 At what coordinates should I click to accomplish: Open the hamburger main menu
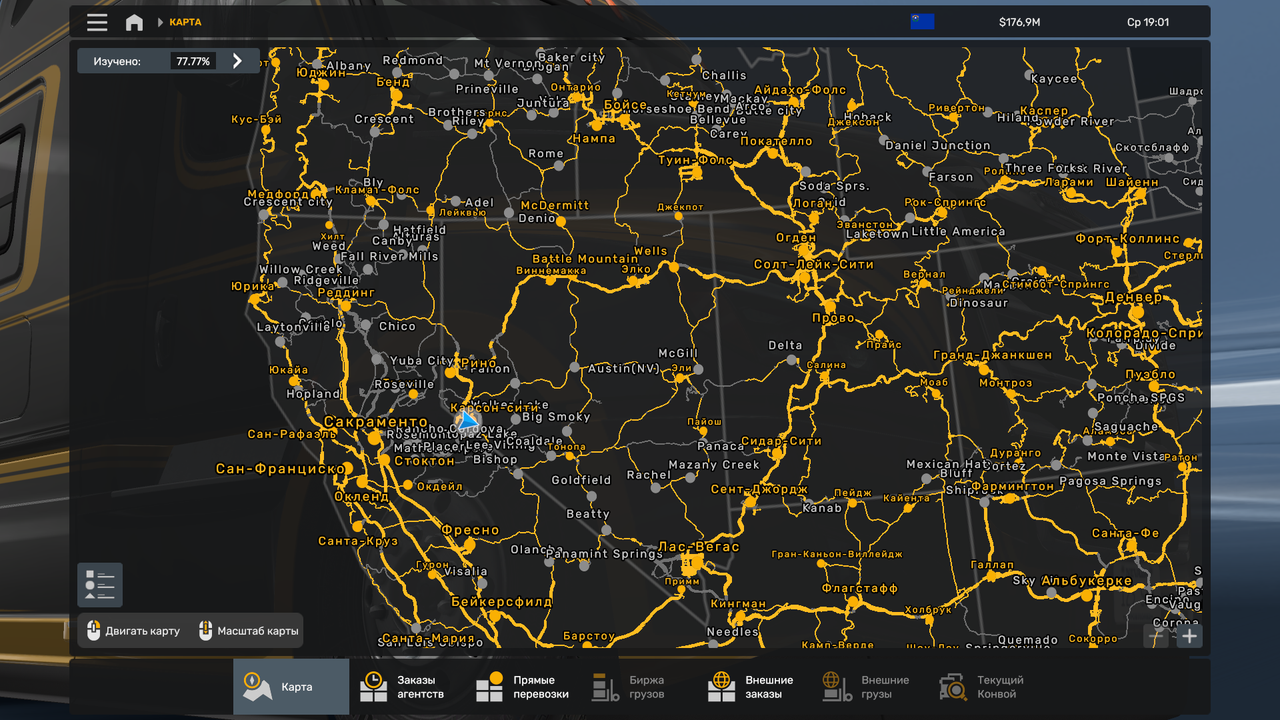click(x=97, y=22)
